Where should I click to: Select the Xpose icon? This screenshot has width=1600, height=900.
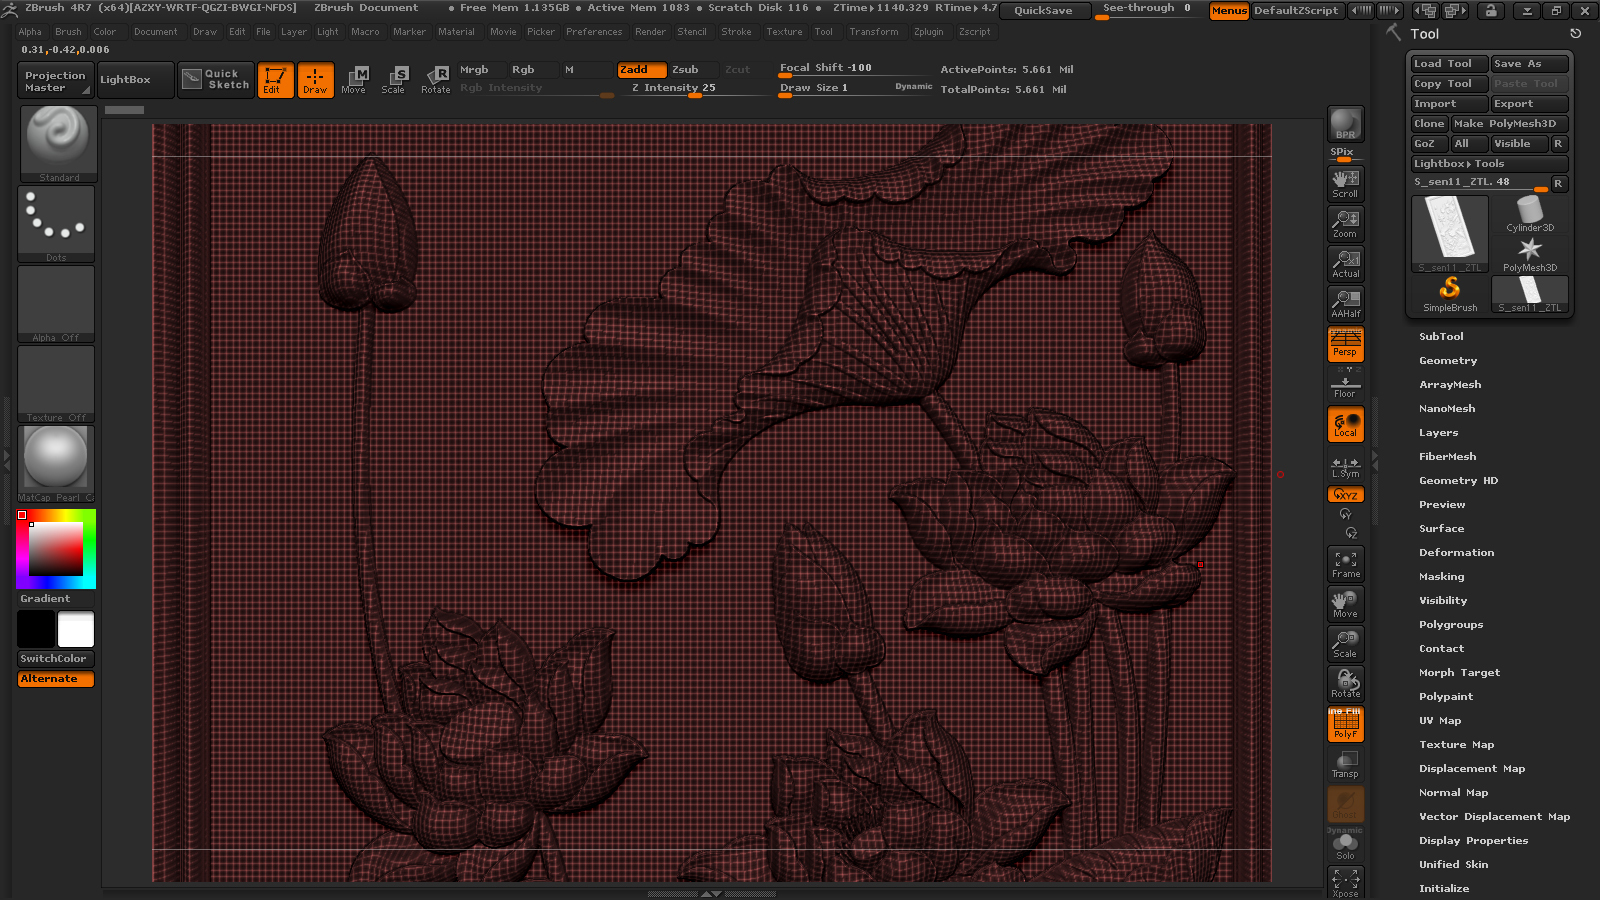click(1345, 882)
